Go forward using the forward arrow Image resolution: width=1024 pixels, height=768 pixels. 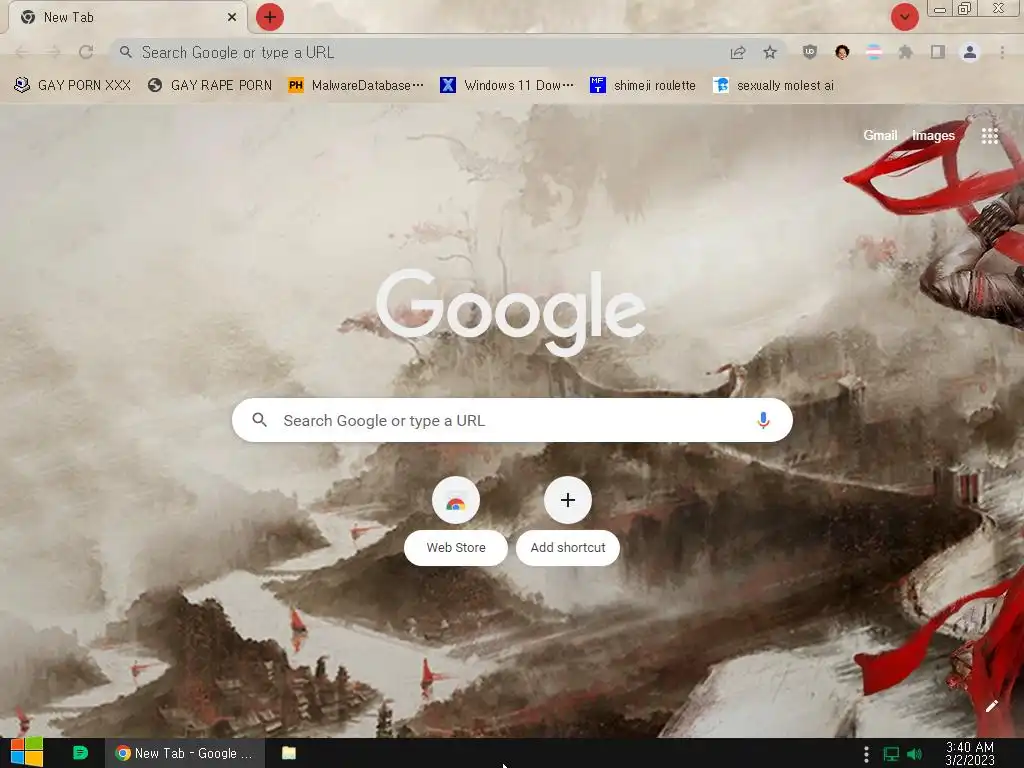point(54,52)
